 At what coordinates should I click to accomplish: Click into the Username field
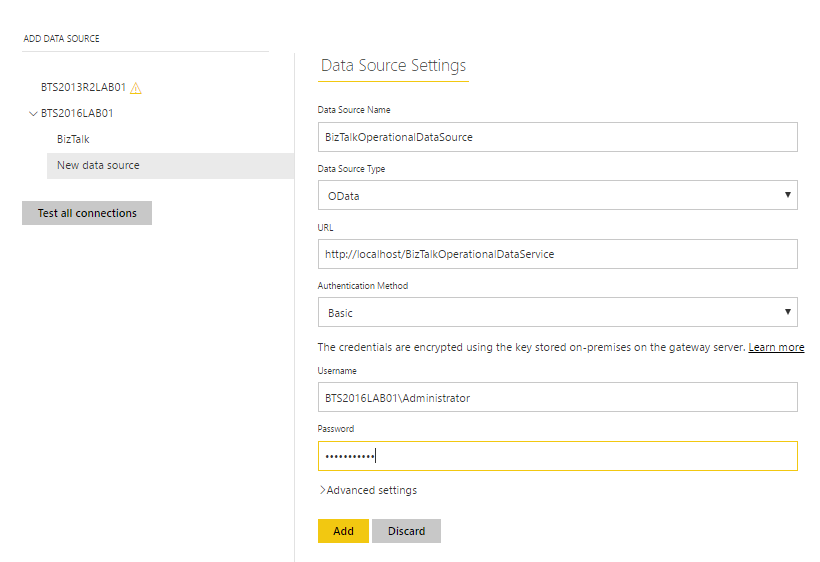[557, 398]
